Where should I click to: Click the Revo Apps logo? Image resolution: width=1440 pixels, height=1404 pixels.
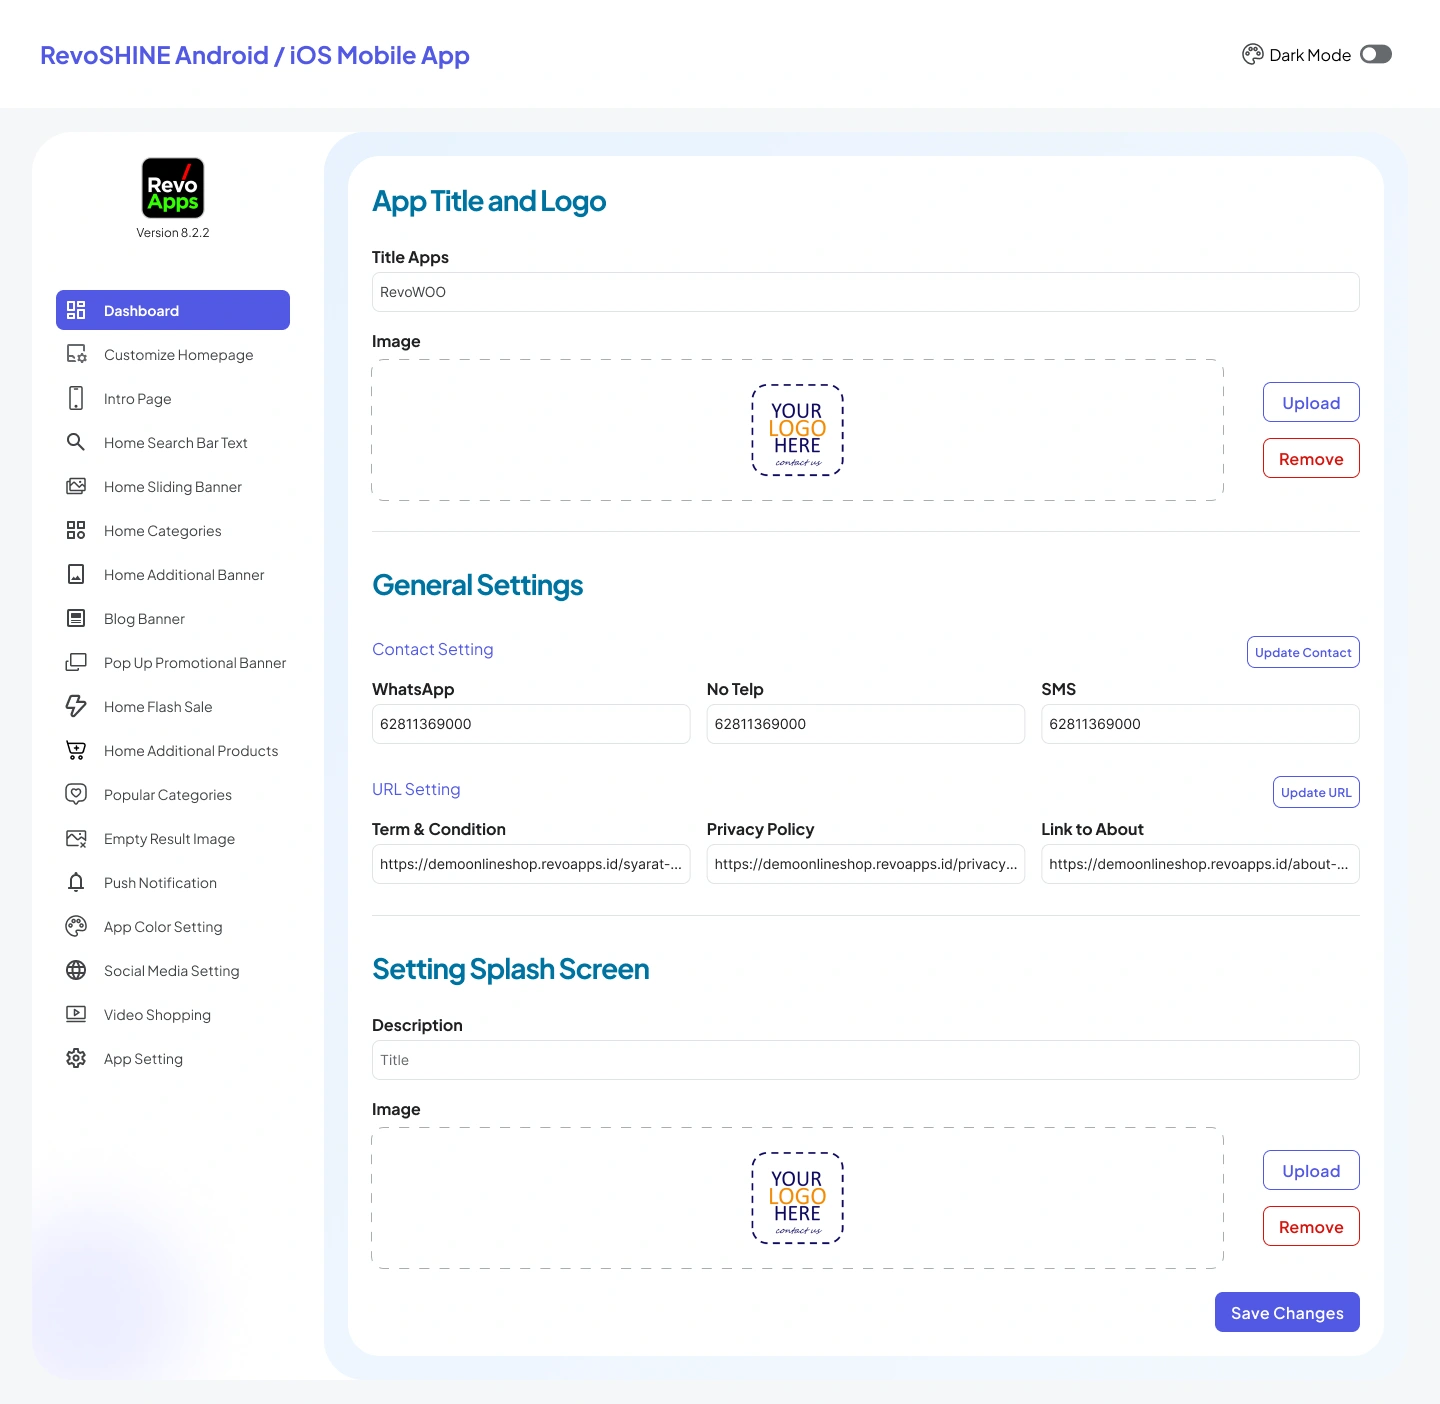point(173,188)
